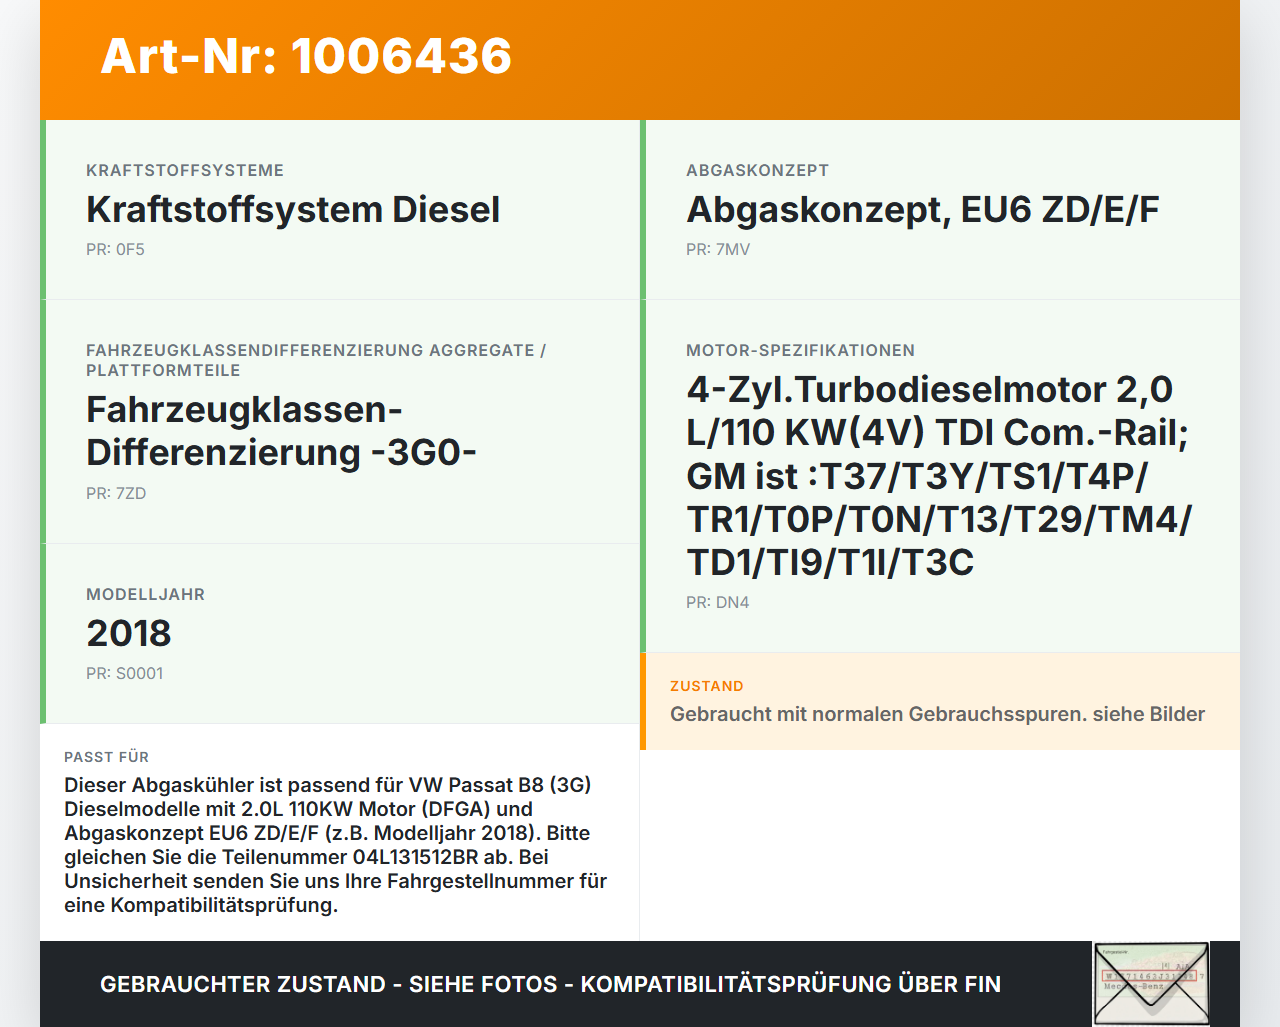Click the ZUSTAND label
This screenshot has height=1027, width=1280.
click(x=706, y=686)
